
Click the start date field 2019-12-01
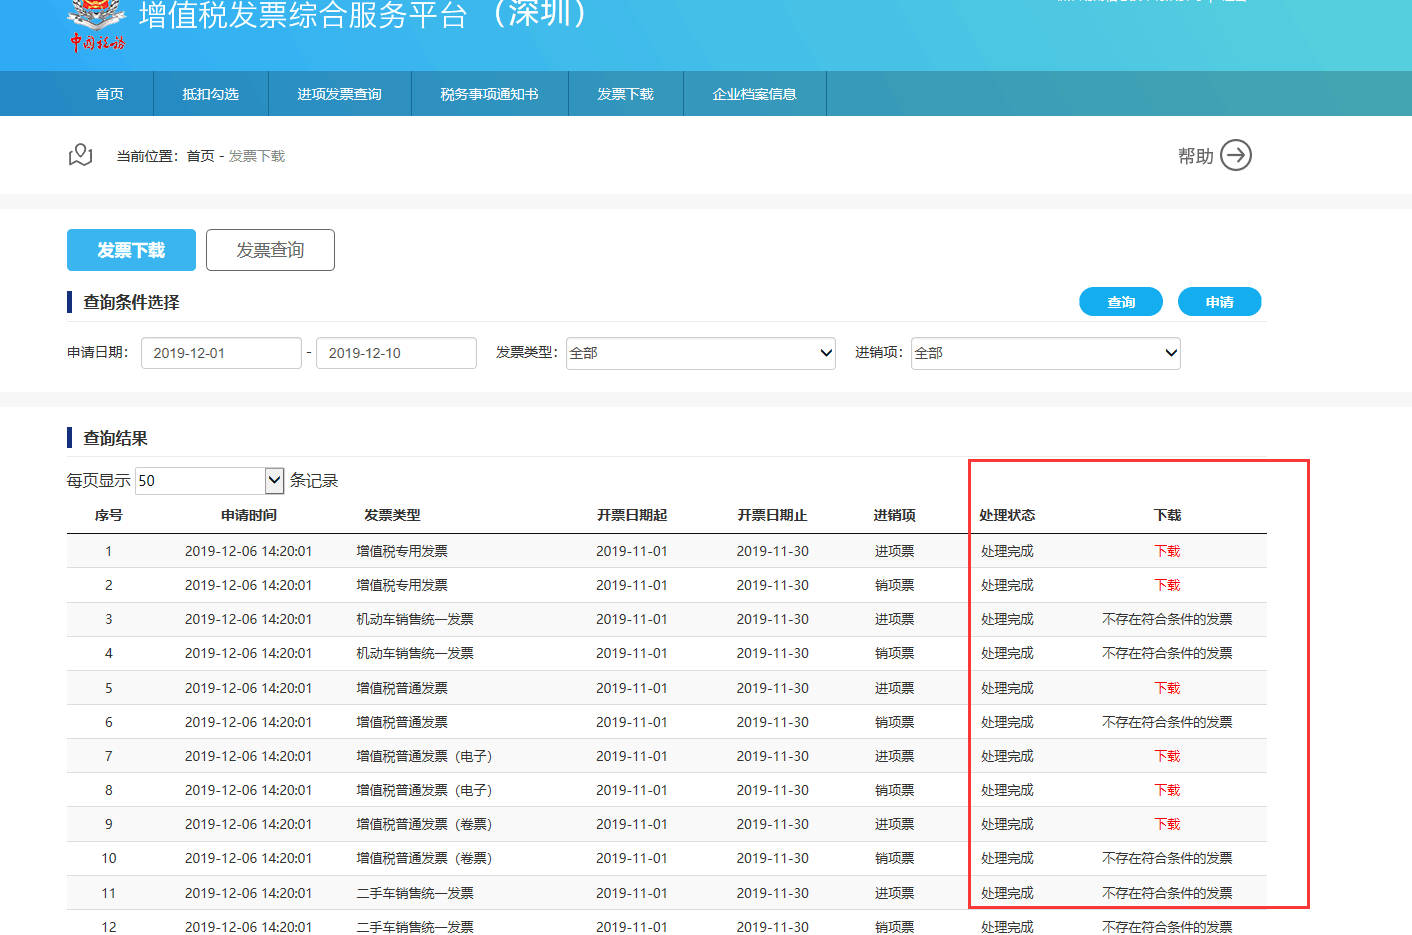tap(221, 353)
